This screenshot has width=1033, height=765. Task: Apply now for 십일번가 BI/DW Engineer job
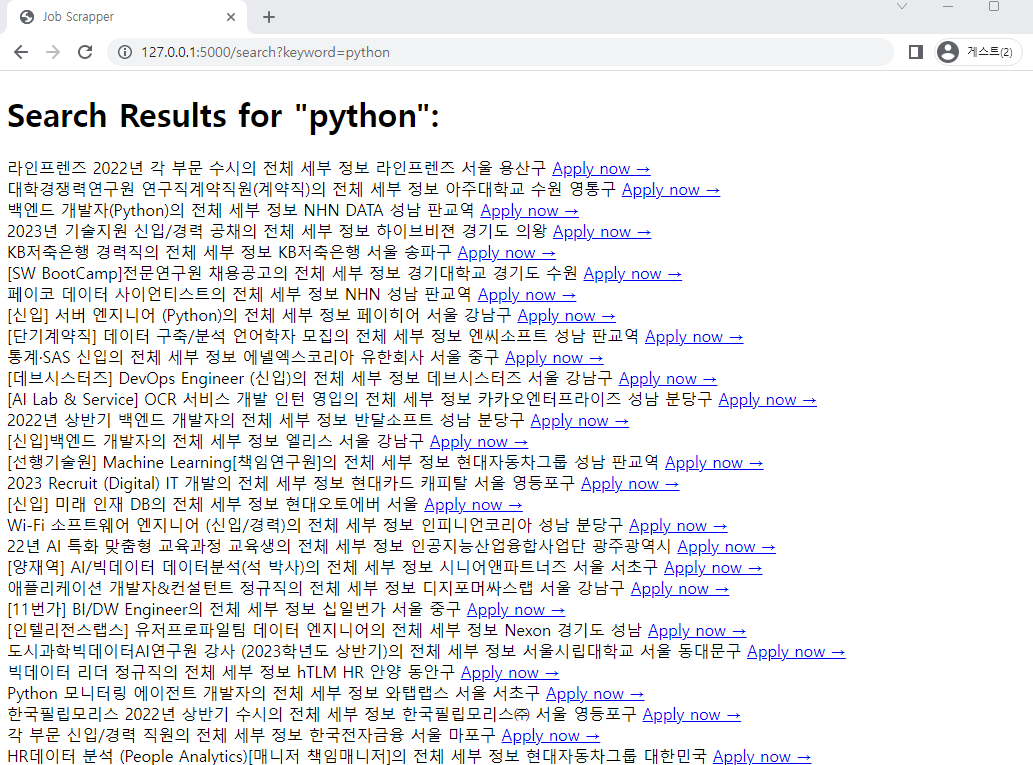pos(516,610)
